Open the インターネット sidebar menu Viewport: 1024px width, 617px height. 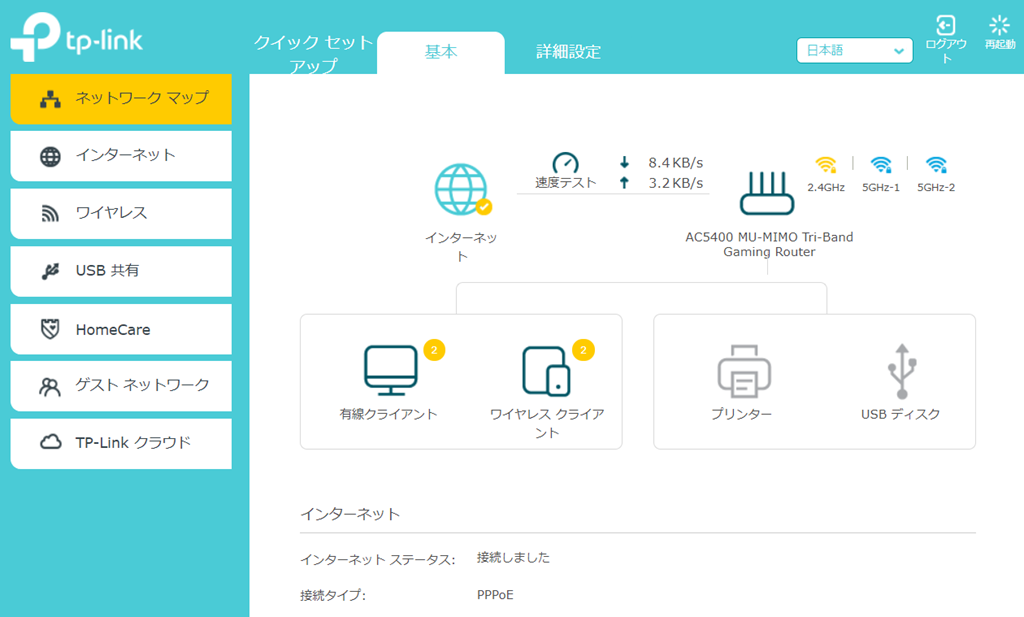click(x=121, y=156)
